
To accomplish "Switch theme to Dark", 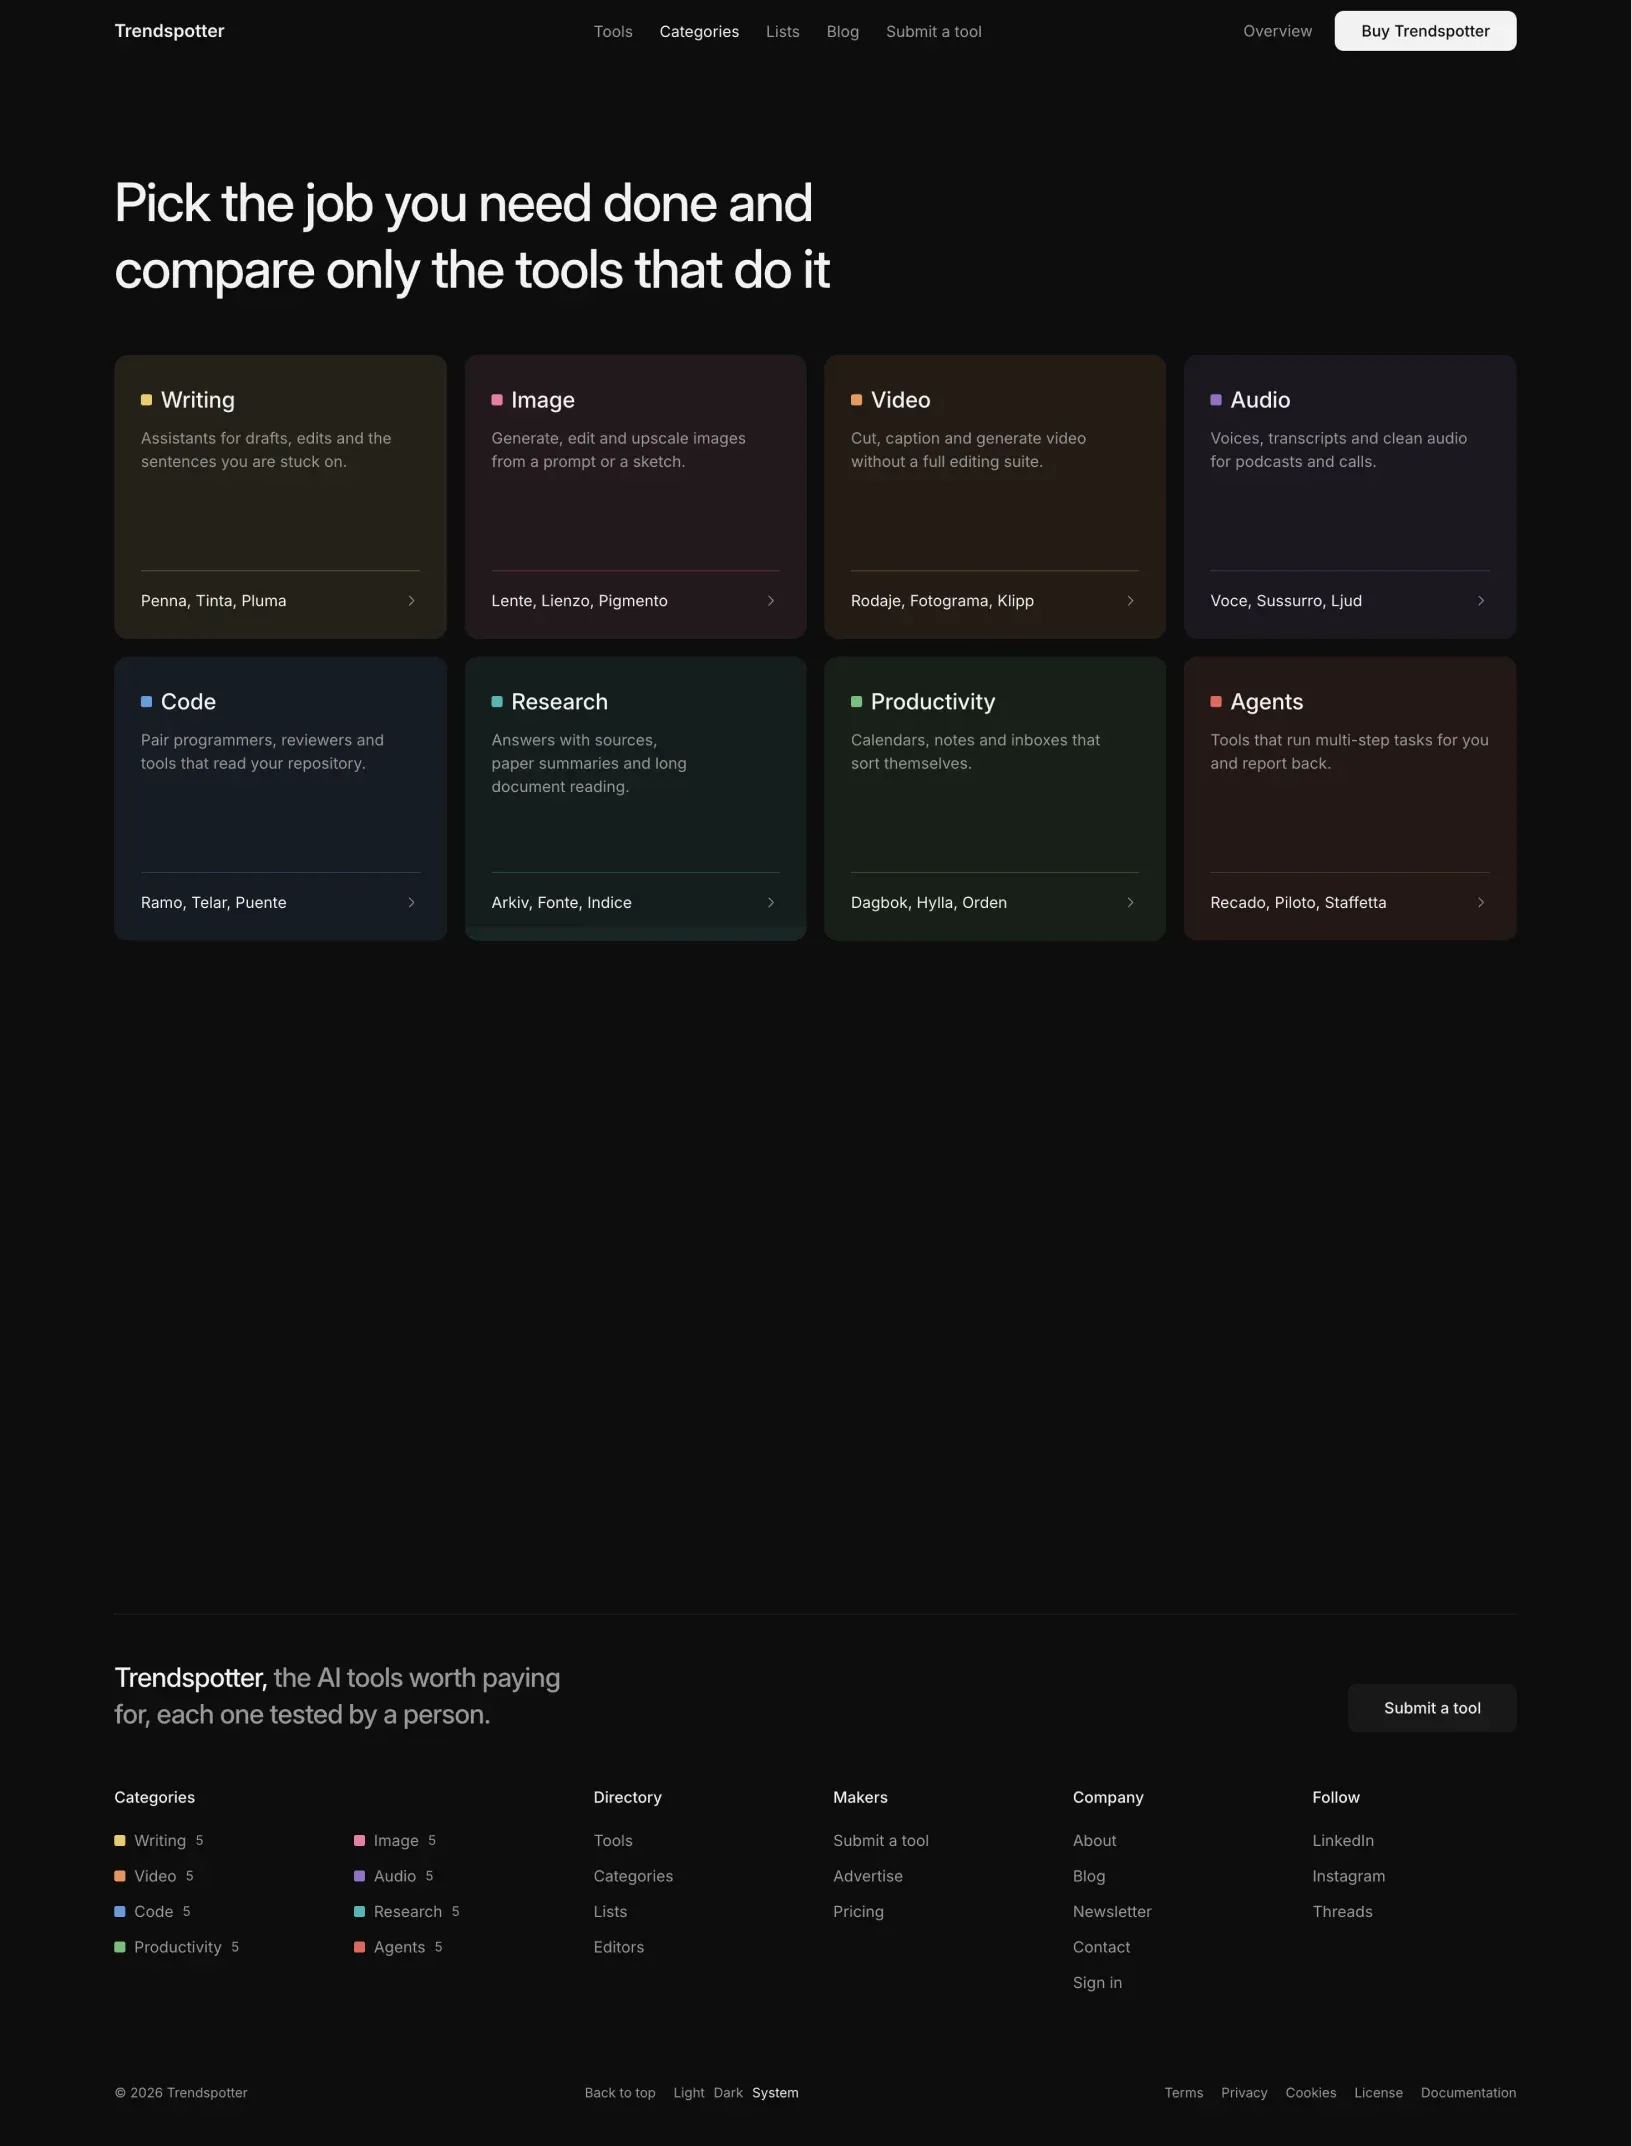I will pyautogui.click(x=728, y=2093).
